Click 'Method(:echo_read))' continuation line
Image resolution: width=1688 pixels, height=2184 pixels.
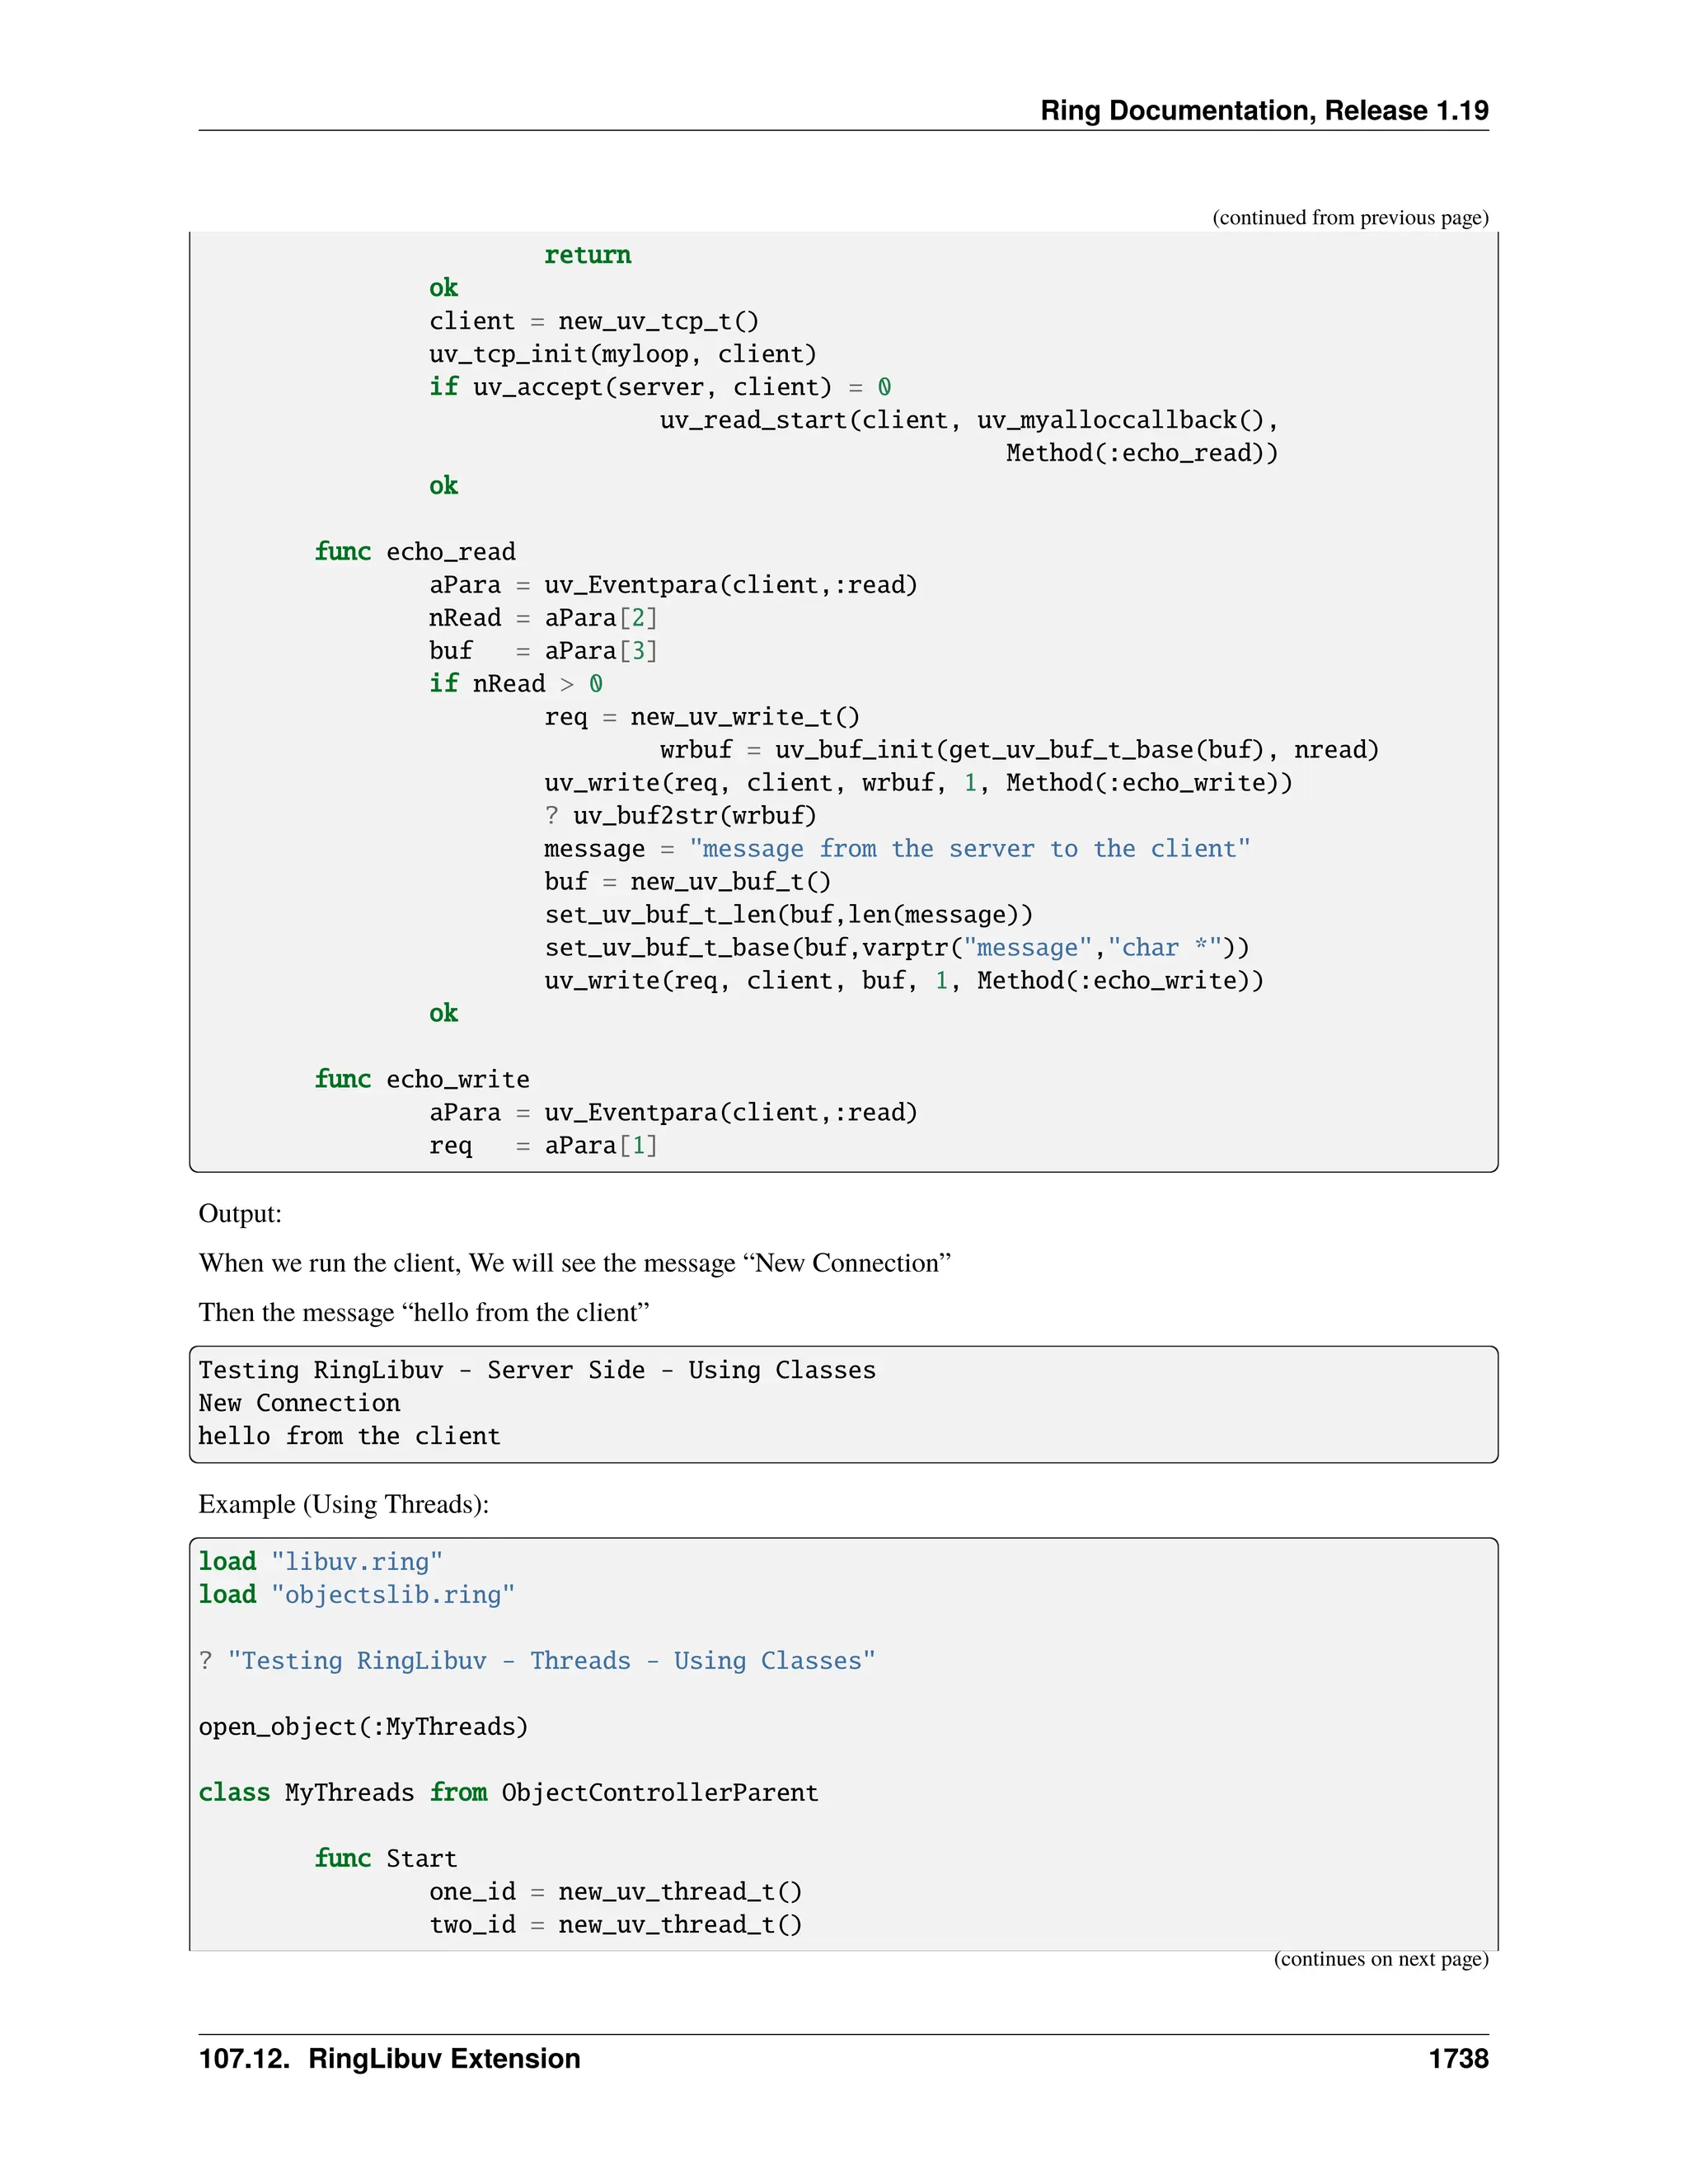click(1142, 453)
